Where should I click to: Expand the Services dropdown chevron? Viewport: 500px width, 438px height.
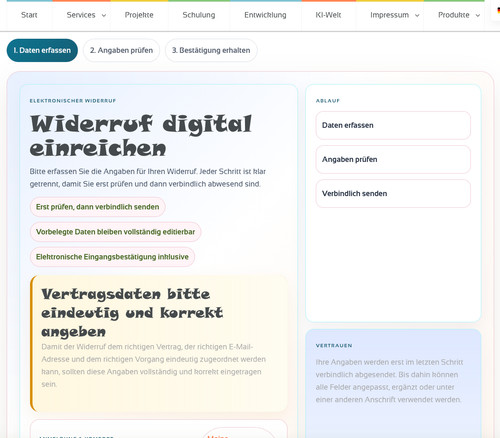tap(104, 15)
